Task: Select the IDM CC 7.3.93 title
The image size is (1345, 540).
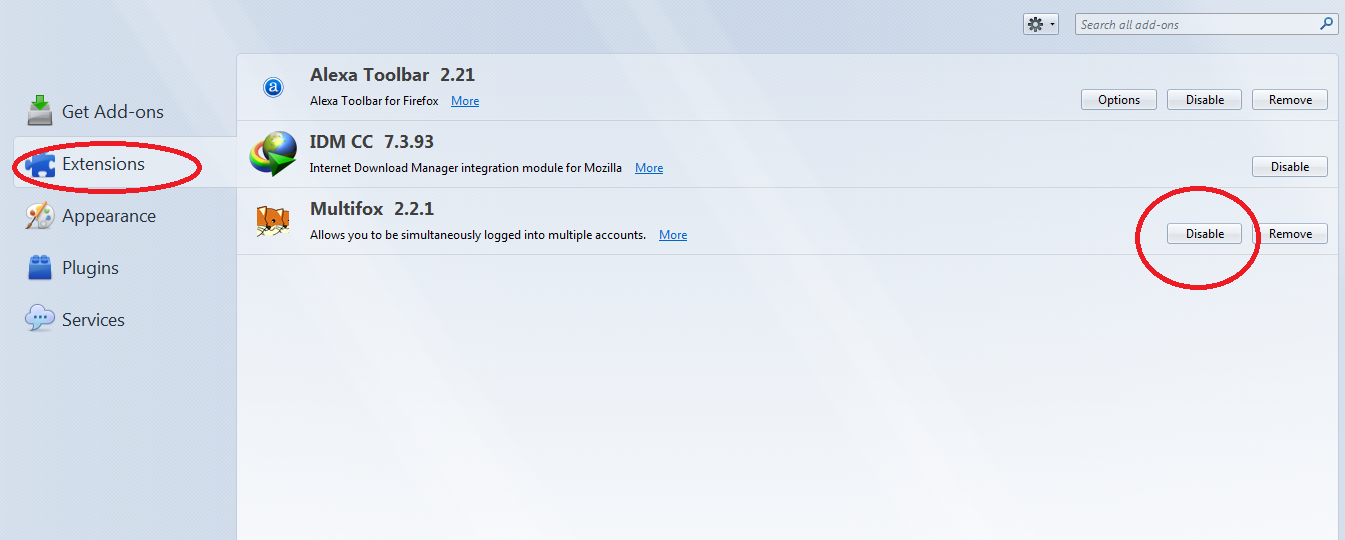Action: point(372,142)
